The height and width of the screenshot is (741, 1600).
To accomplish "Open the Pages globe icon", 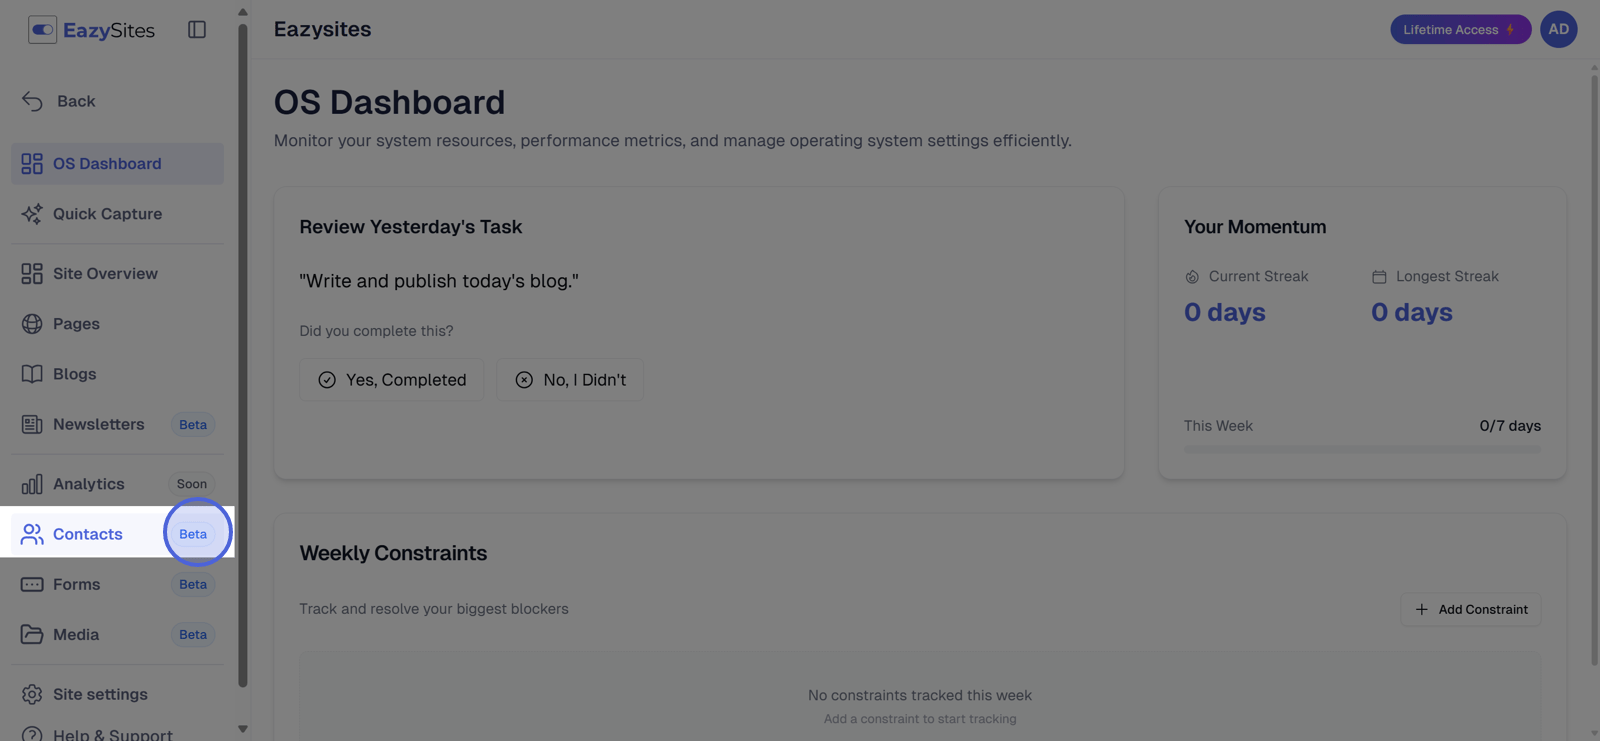I will (32, 324).
